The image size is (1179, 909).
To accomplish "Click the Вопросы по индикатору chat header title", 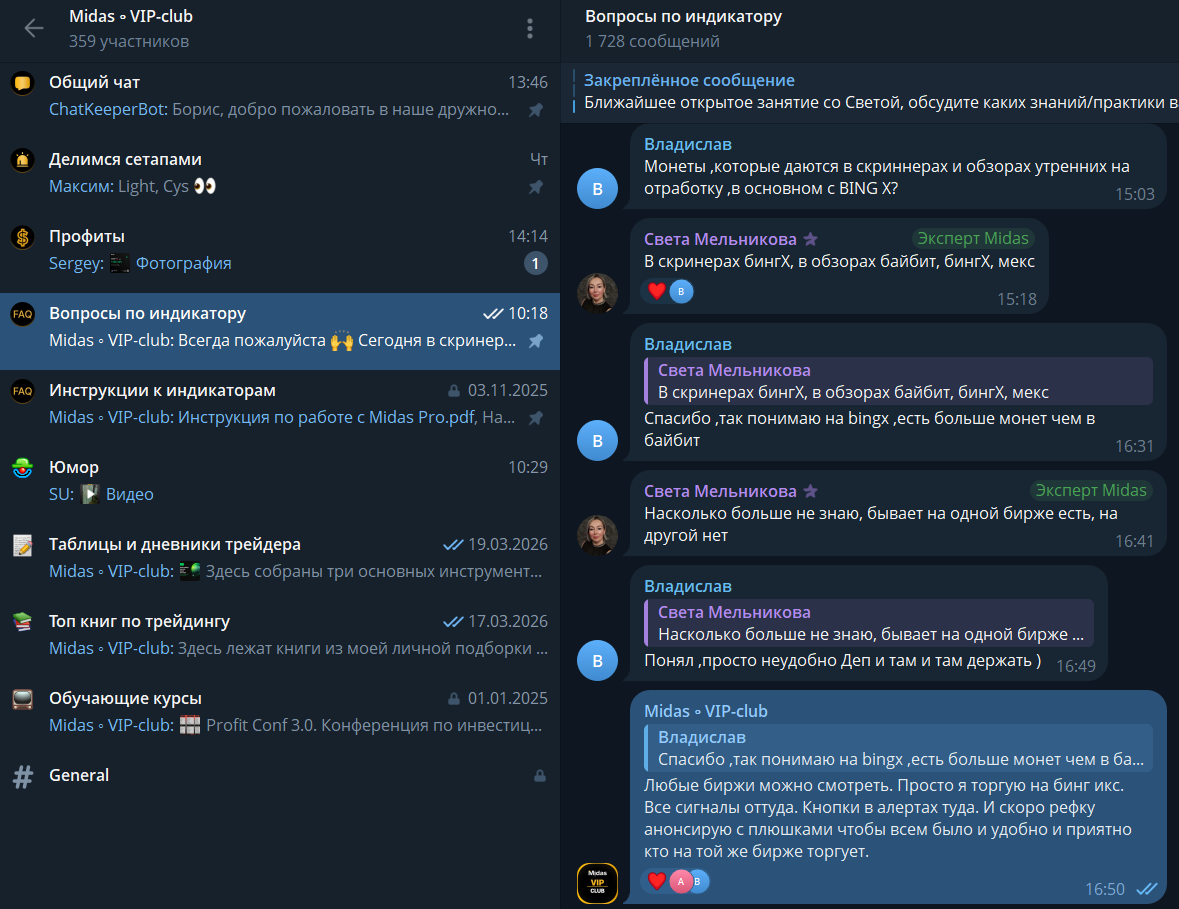I will pos(683,17).
